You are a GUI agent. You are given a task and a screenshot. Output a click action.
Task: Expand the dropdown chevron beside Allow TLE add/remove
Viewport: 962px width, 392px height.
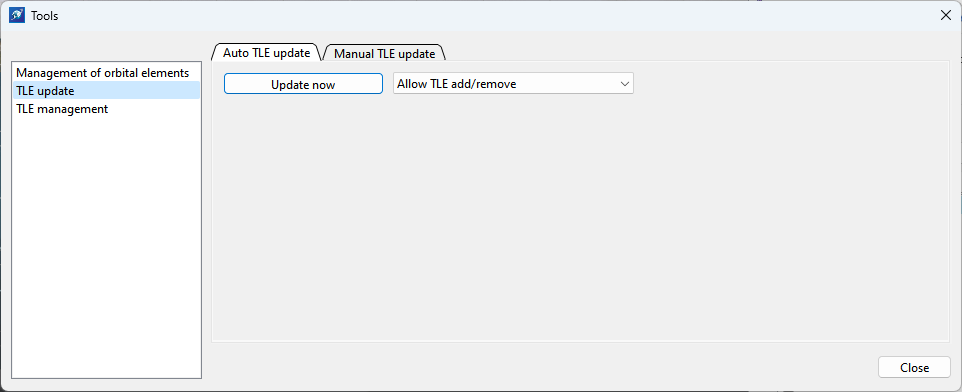pyautogui.click(x=625, y=84)
